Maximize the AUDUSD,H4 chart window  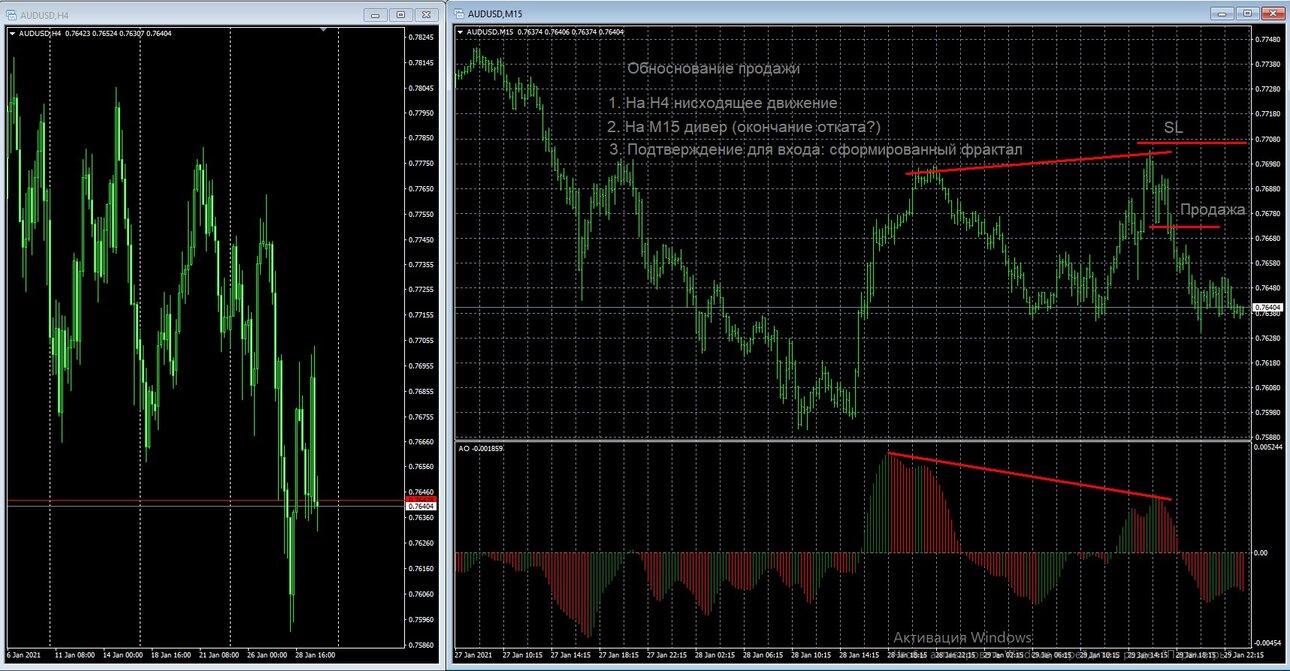point(400,14)
